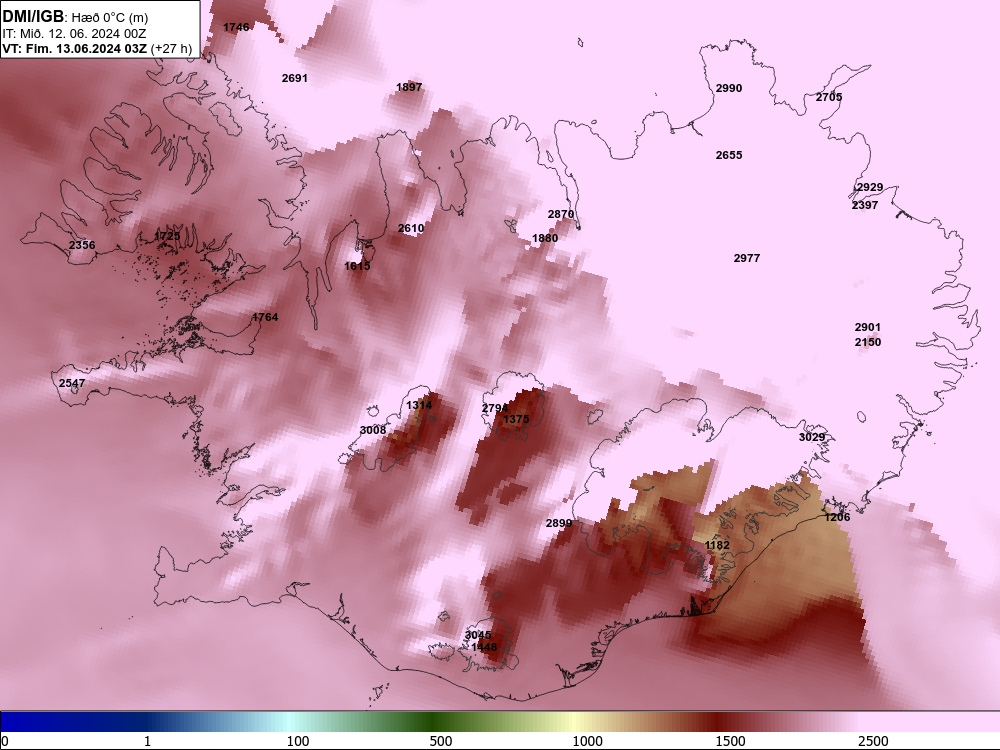Click the 2990 value in the northeast
The image size is (1000, 750).
(x=729, y=89)
